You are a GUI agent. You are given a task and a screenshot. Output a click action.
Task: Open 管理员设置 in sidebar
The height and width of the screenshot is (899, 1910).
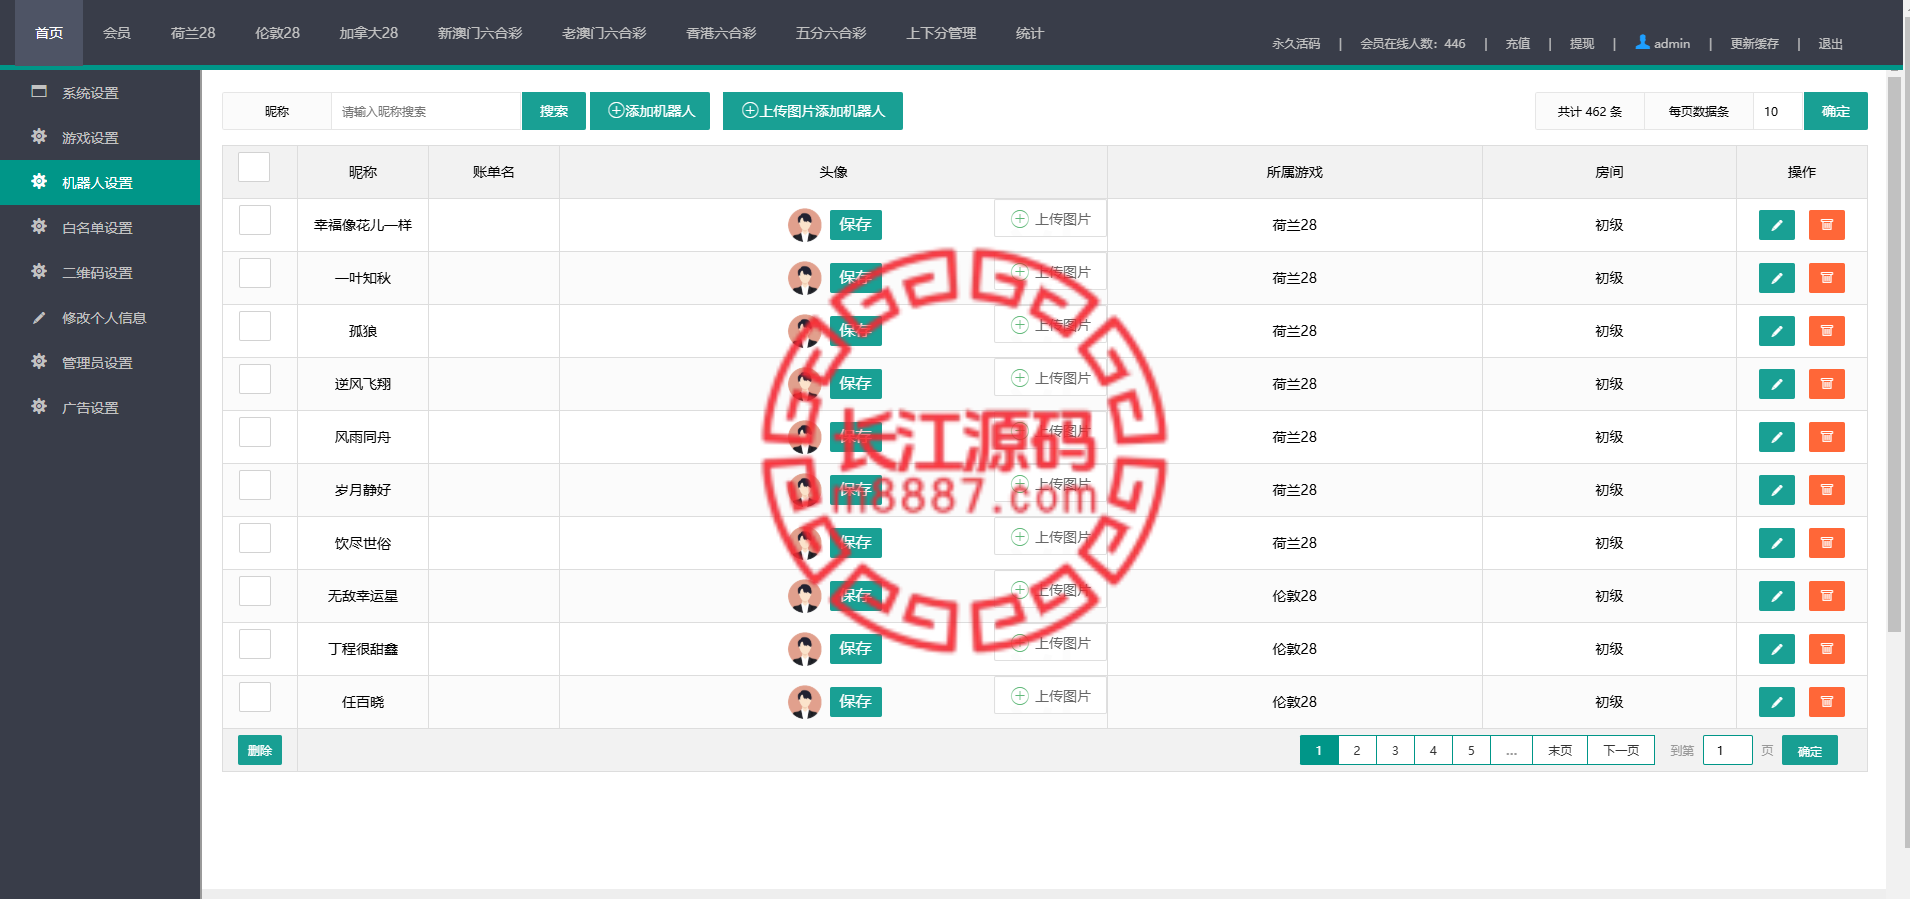(x=100, y=362)
